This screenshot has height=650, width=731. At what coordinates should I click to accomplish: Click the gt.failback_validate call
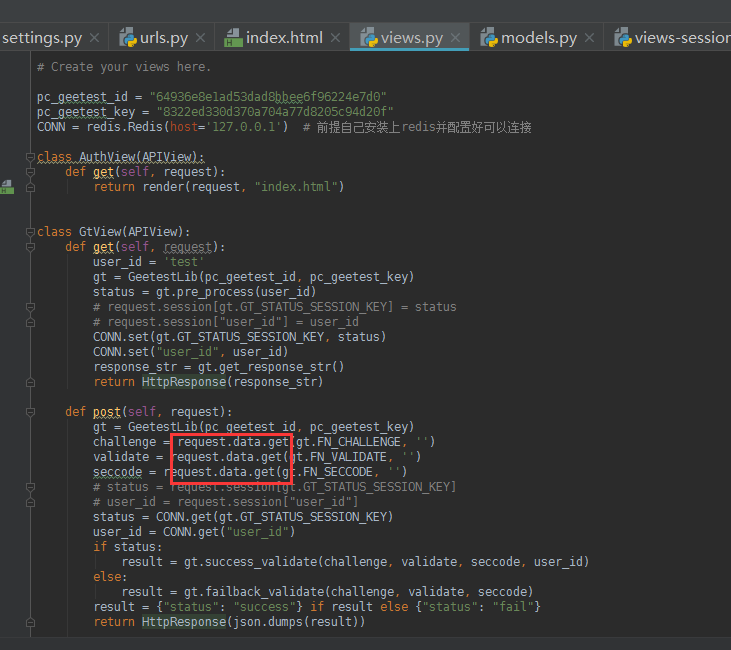pyautogui.click(x=359, y=592)
